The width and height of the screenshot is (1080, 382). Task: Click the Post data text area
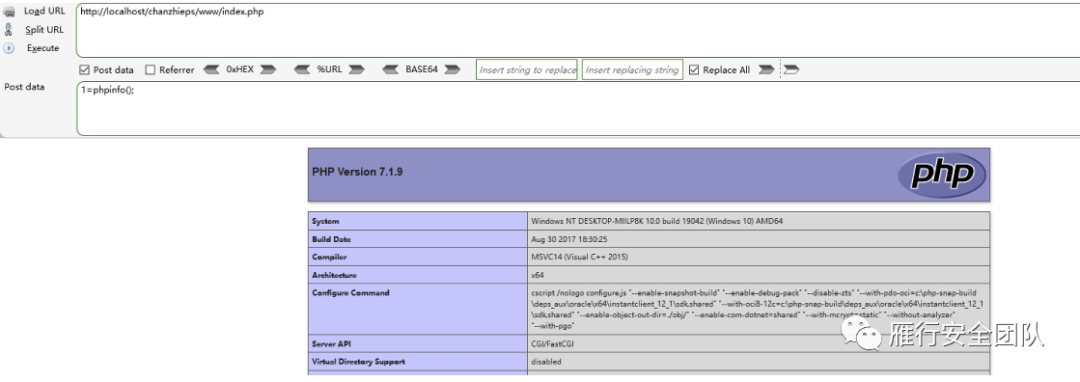pos(577,108)
